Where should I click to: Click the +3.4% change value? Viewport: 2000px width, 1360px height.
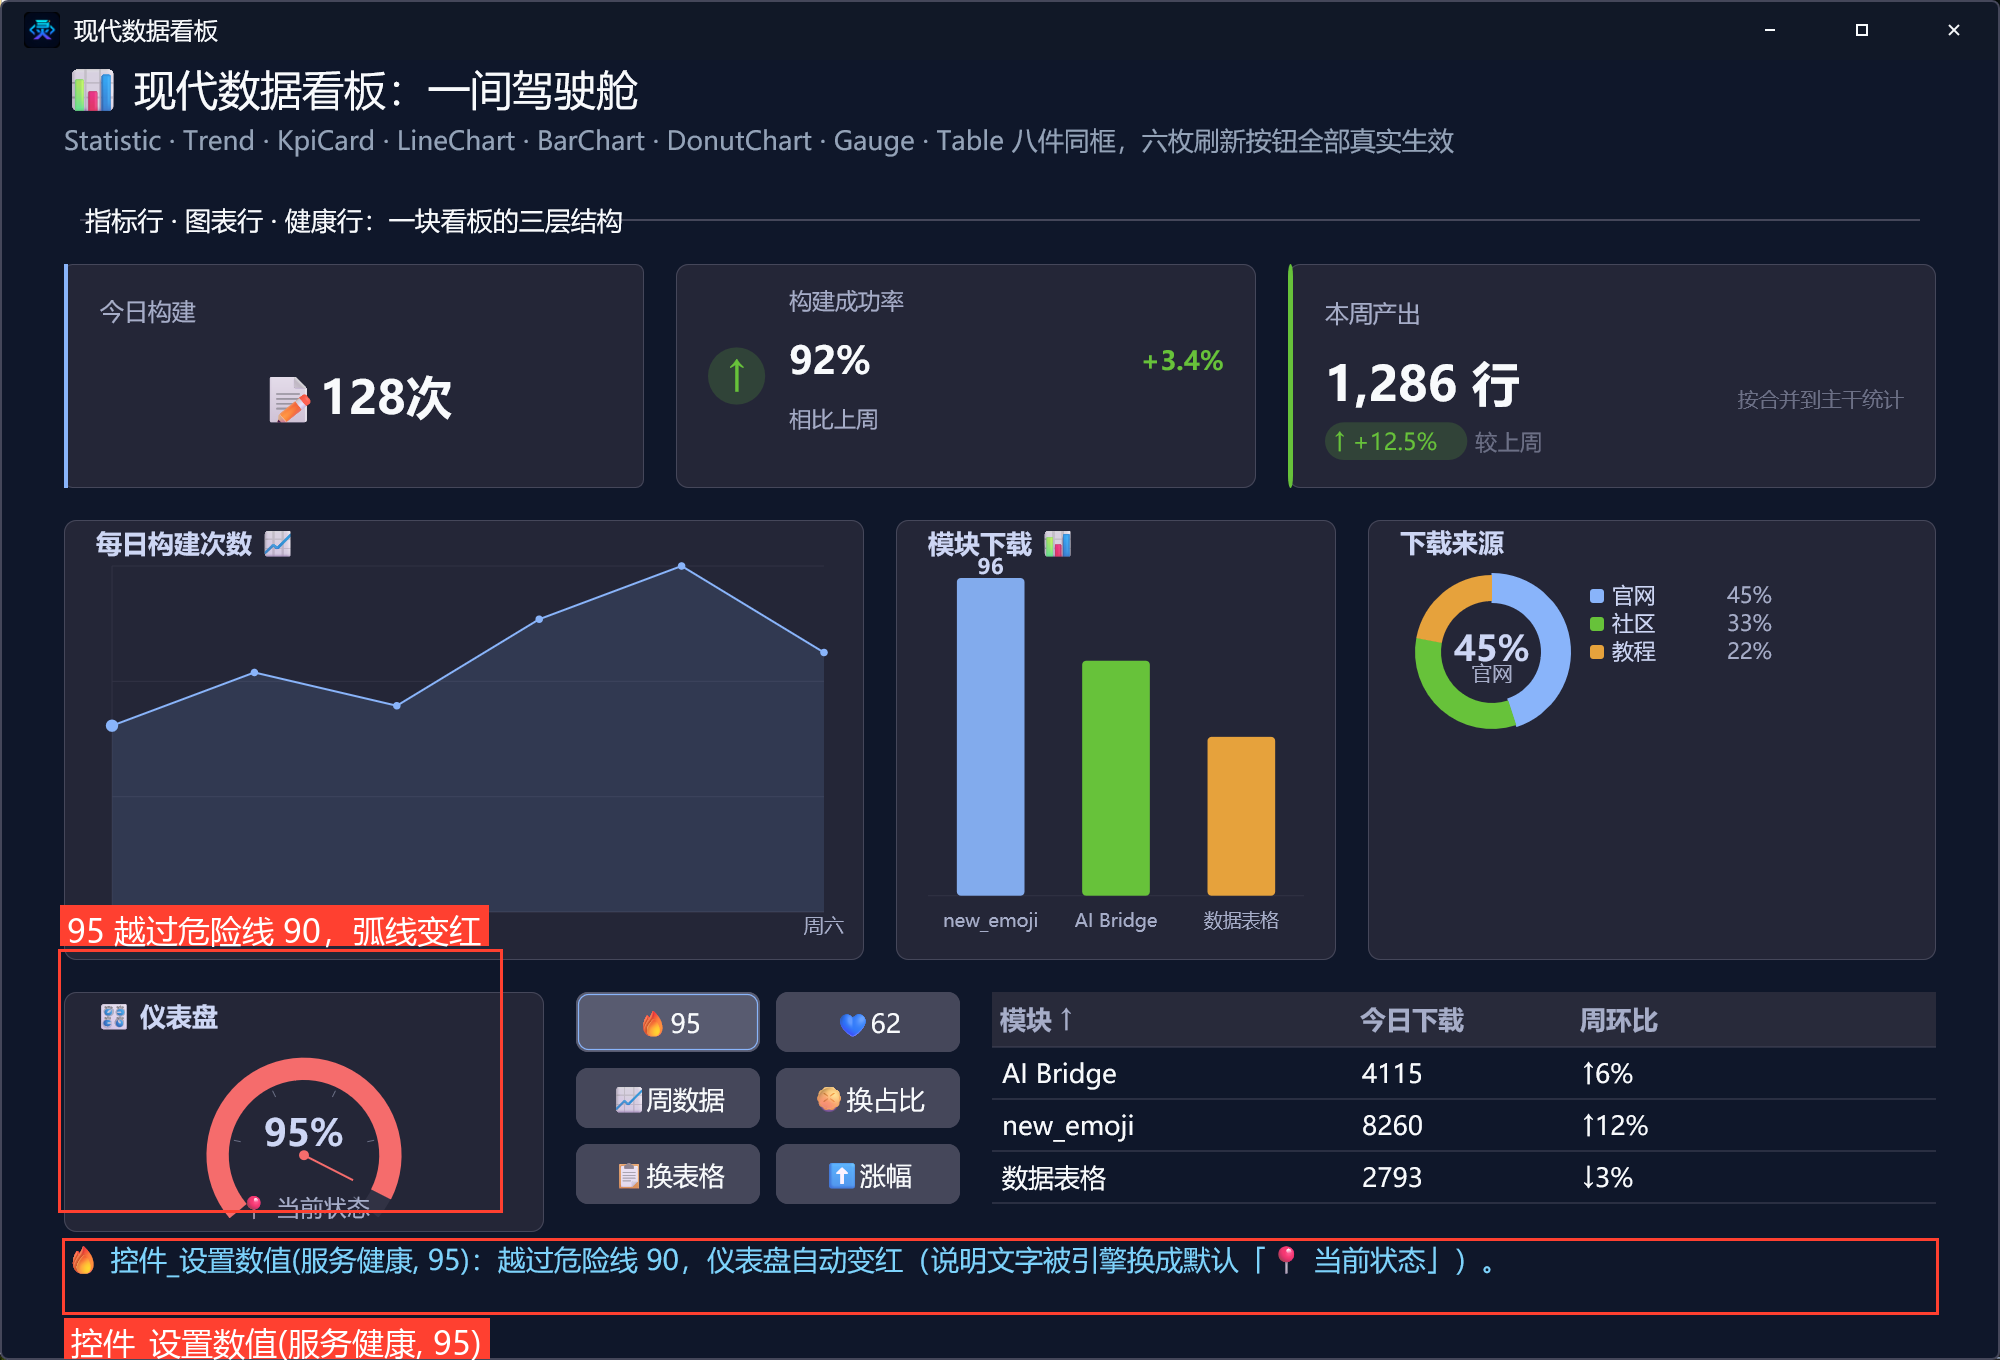tap(1182, 361)
